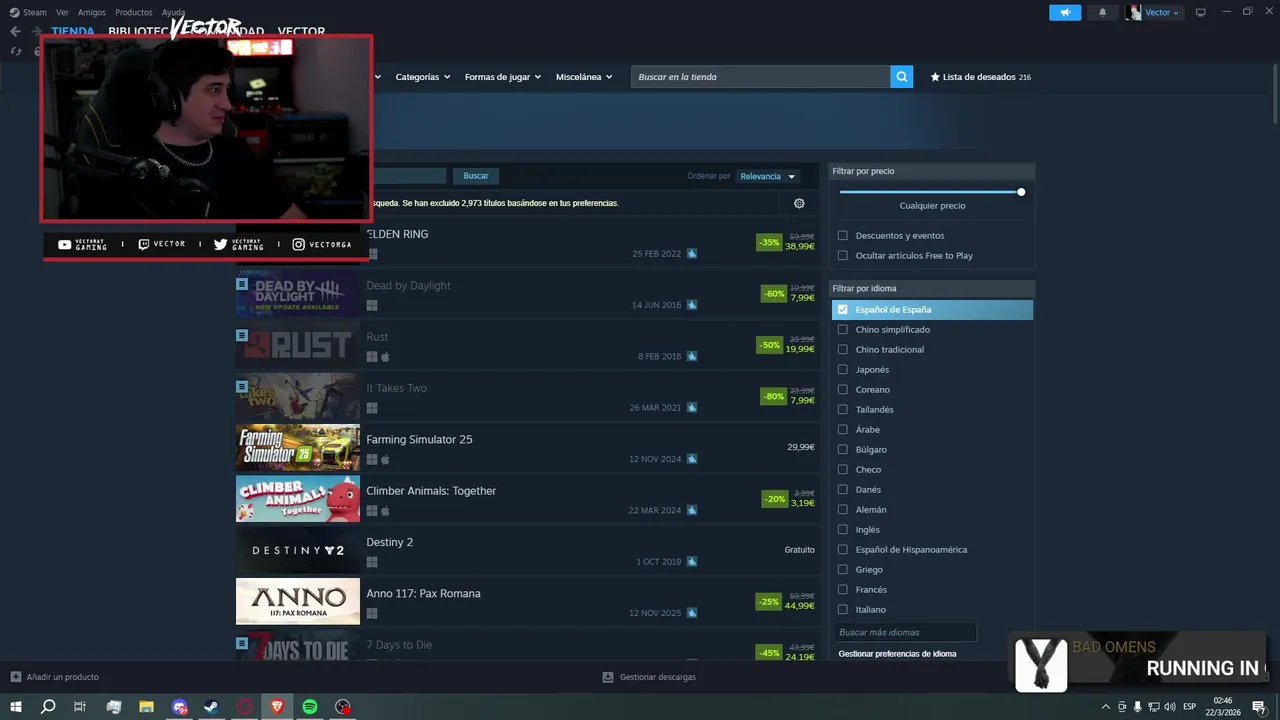The height and width of the screenshot is (720, 1280).
Task: Open the Amigos menu
Action: pyautogui.click(x=92, y=12)
